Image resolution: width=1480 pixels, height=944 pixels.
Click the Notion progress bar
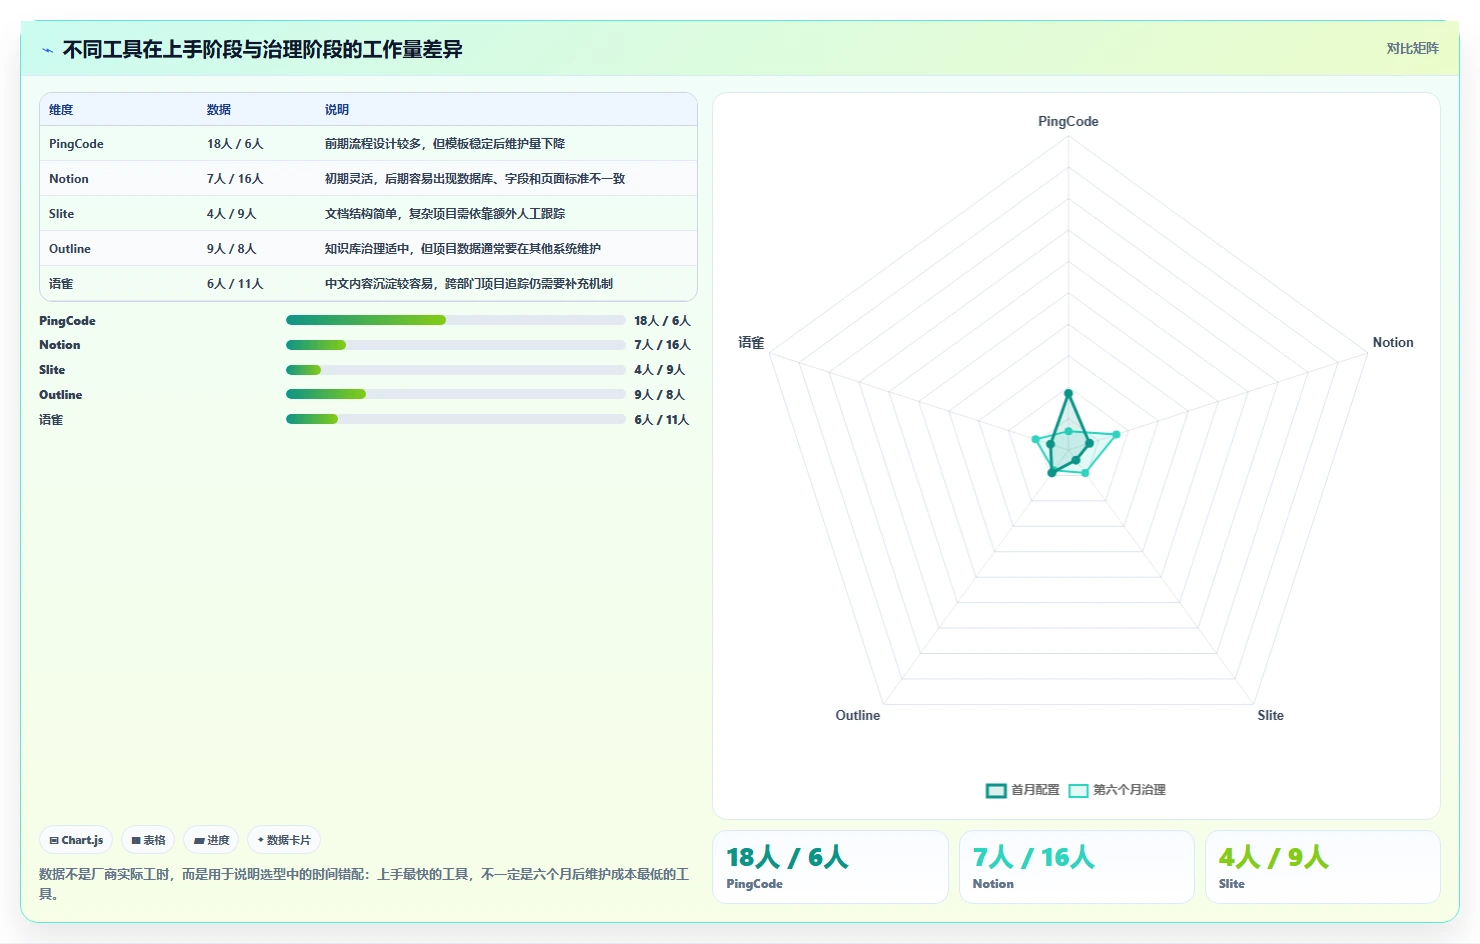pyautogui.click(x=456, y=345)
